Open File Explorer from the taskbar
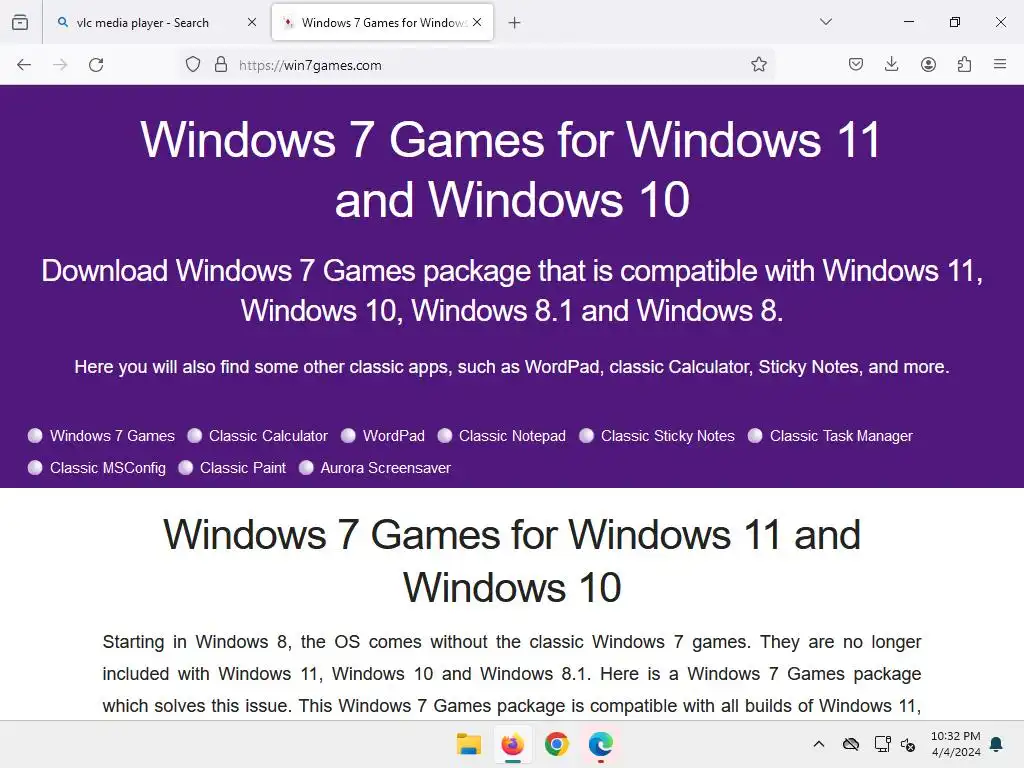The image size is (1024, 768). pos(468,744)
